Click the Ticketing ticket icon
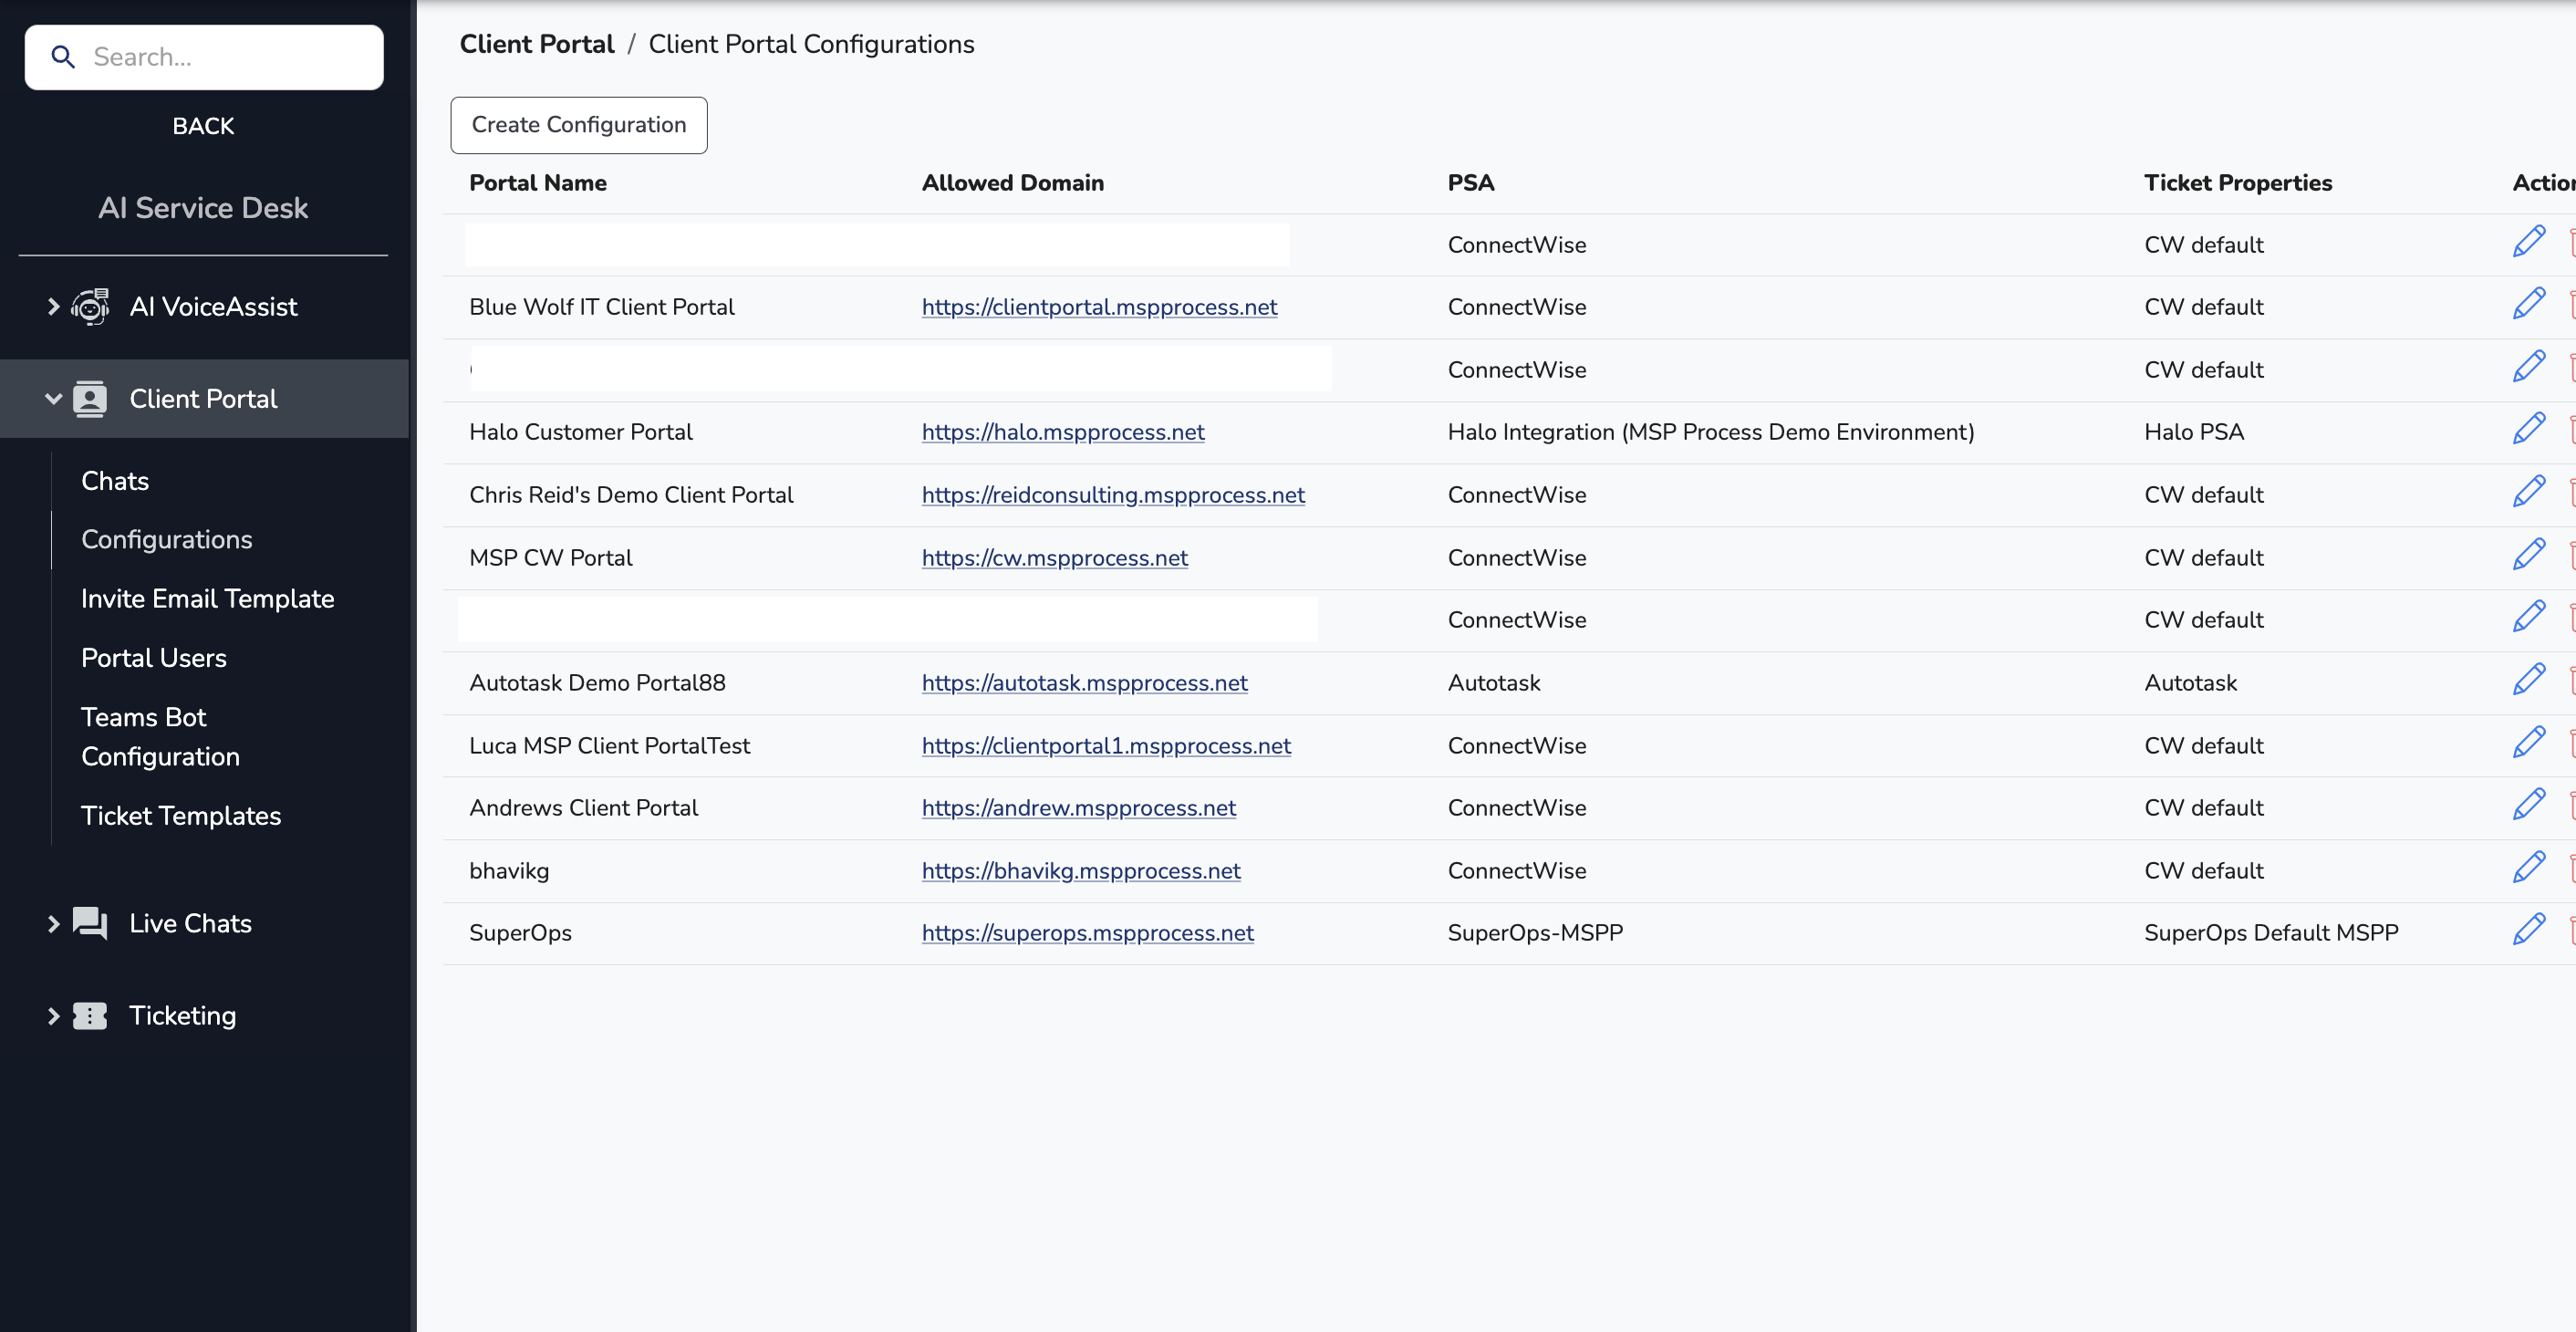 90,1016
